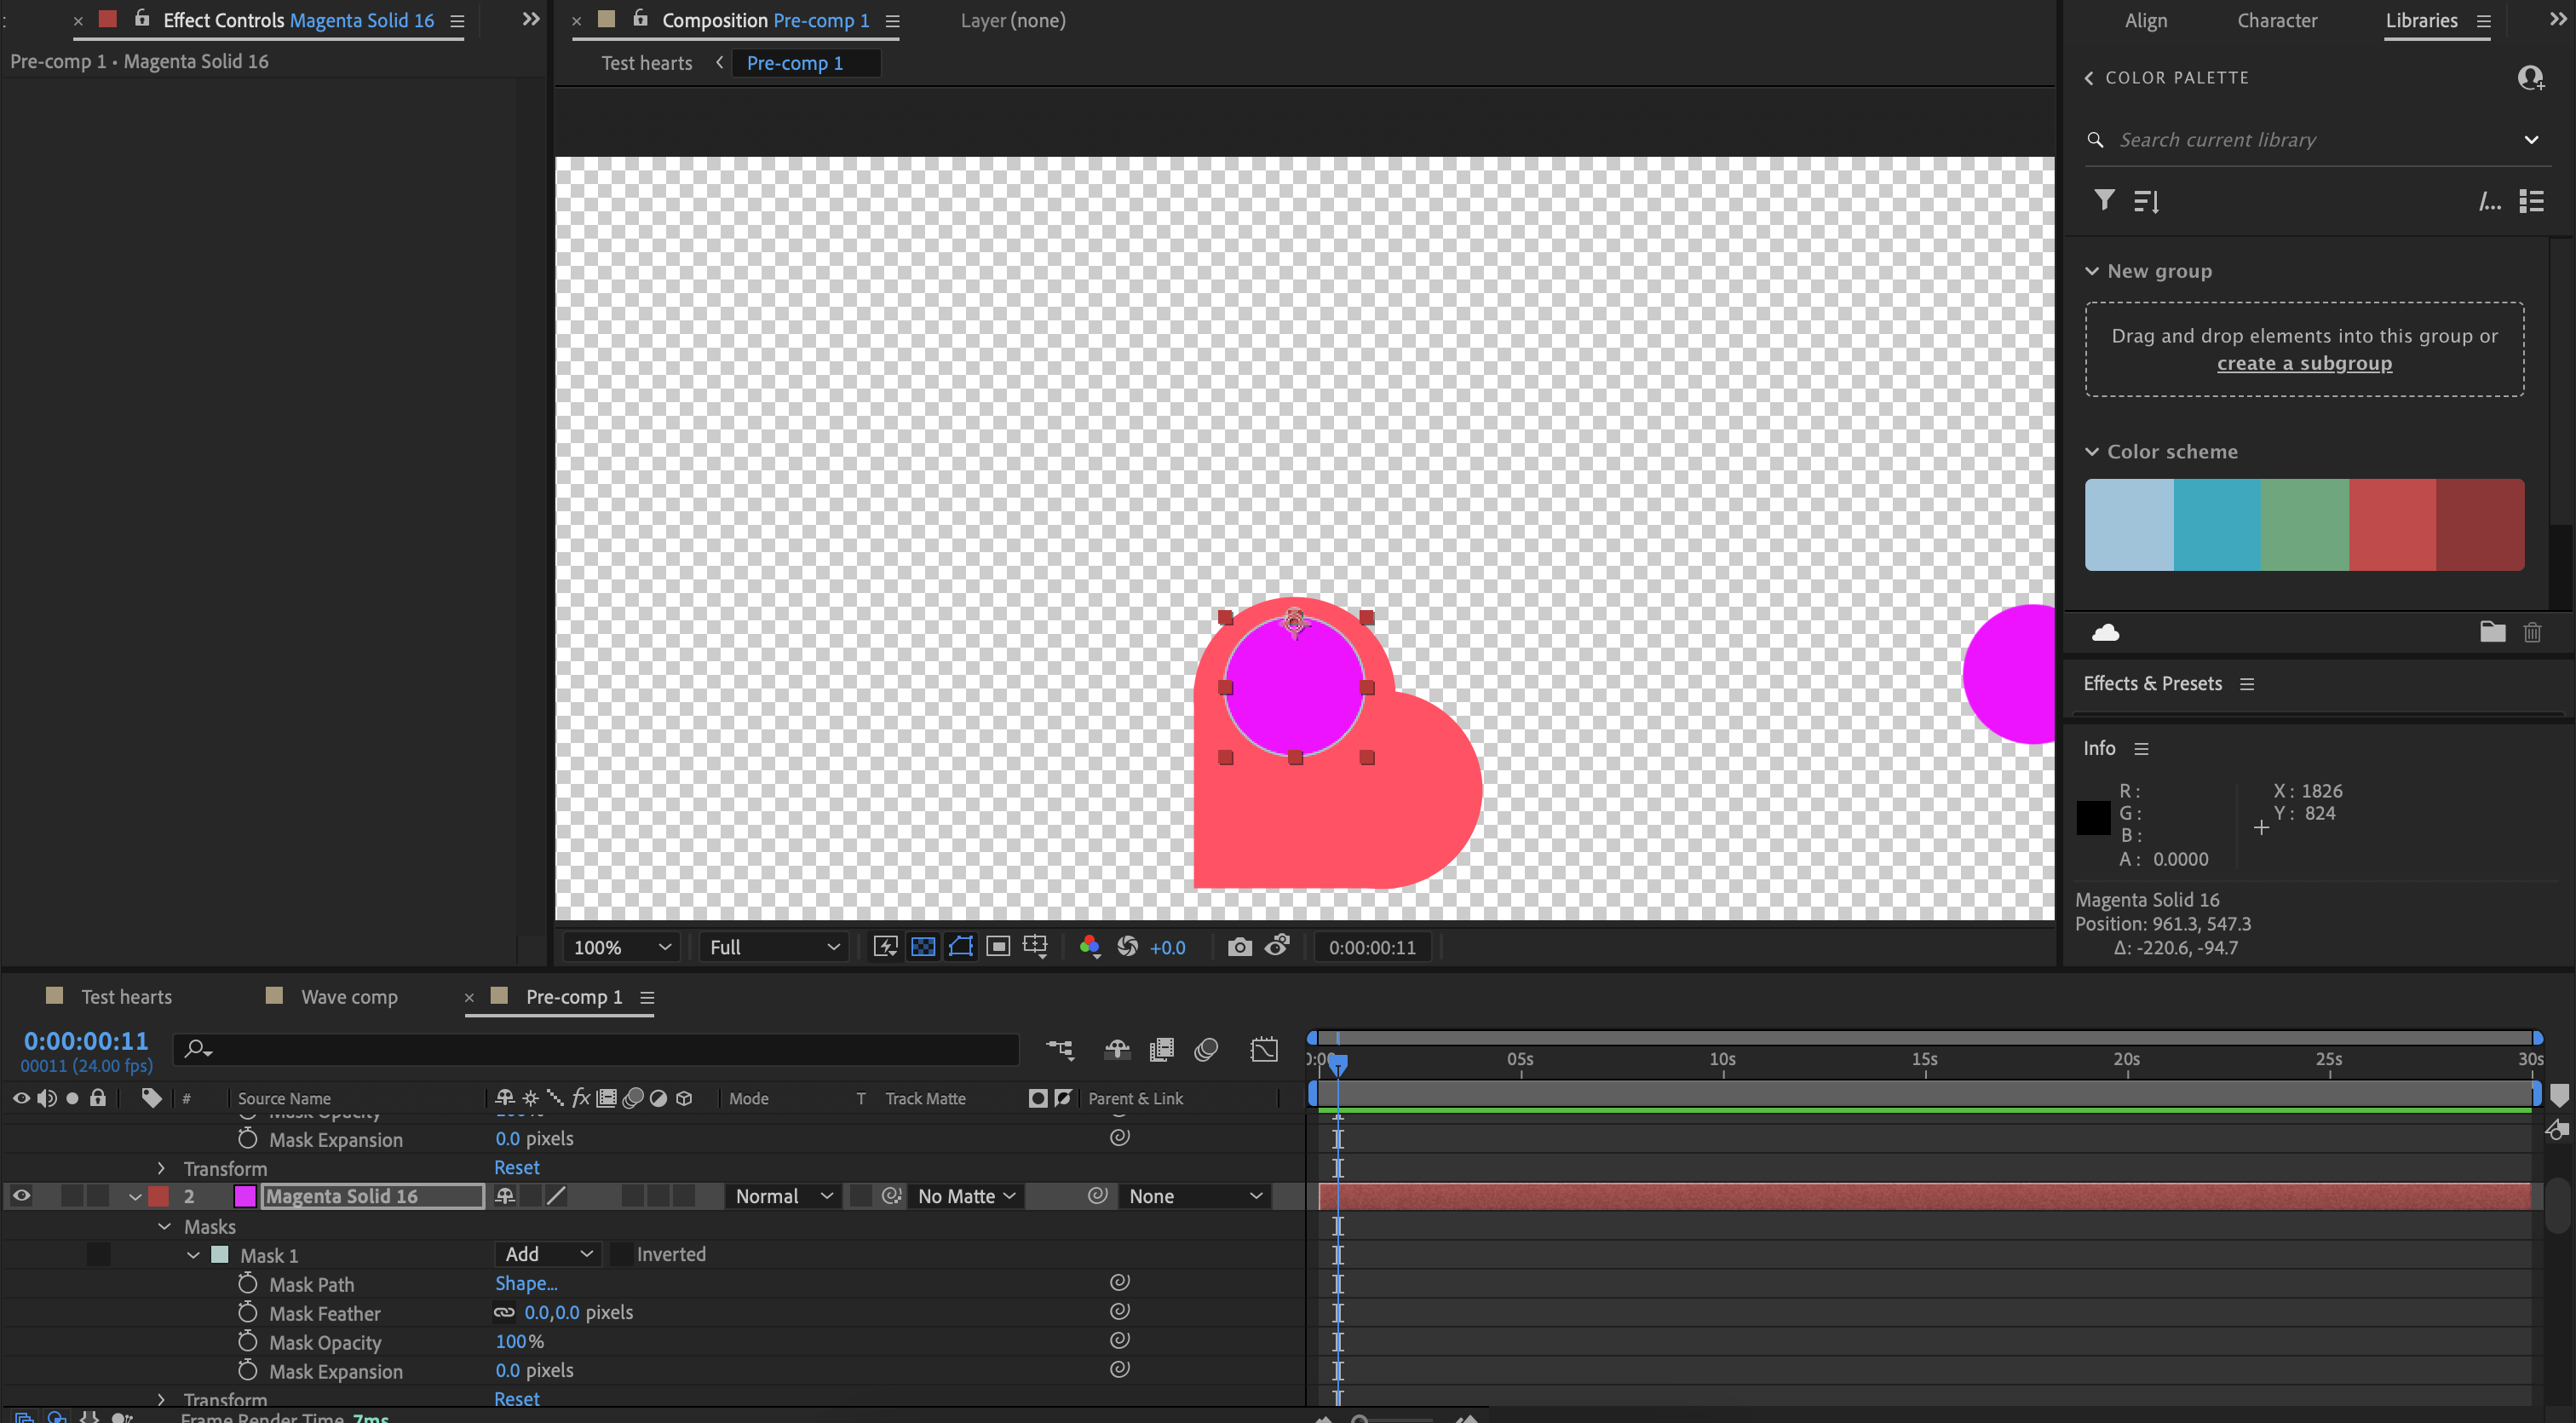Enable Frame Blending for the composition
The height and width of the screenshot is (1423, 2576).
1162,1049
